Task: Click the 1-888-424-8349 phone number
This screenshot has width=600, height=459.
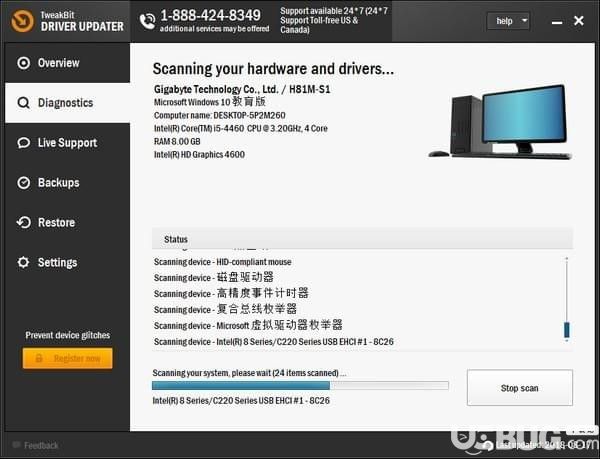Action: click(x=210, y=16)
